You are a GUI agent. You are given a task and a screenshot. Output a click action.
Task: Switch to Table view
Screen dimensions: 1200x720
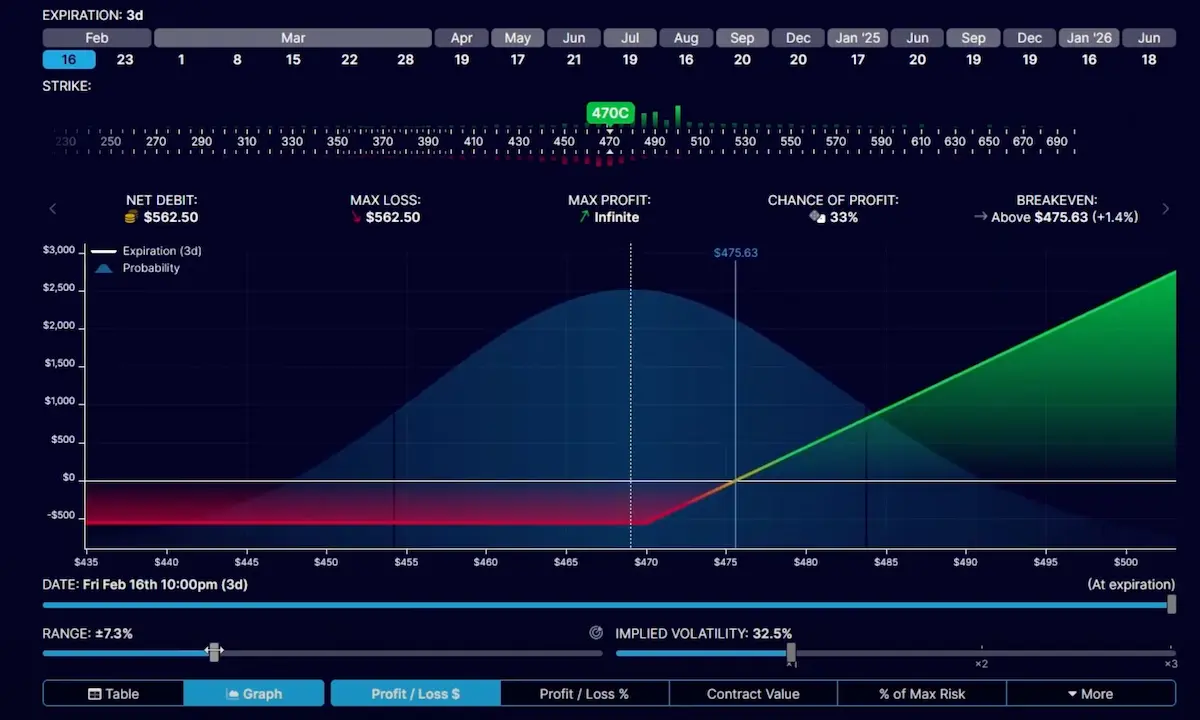[x=113, y=694]
